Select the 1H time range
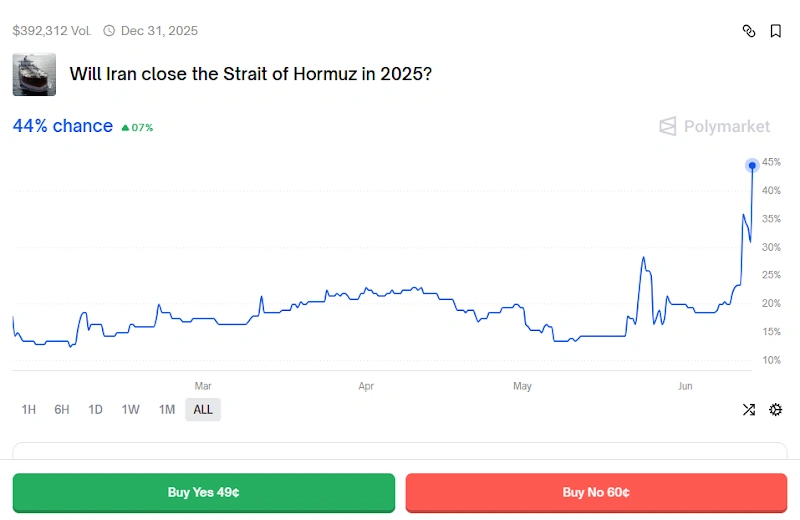The image size is (800, 520). click(x=29, y=409)
